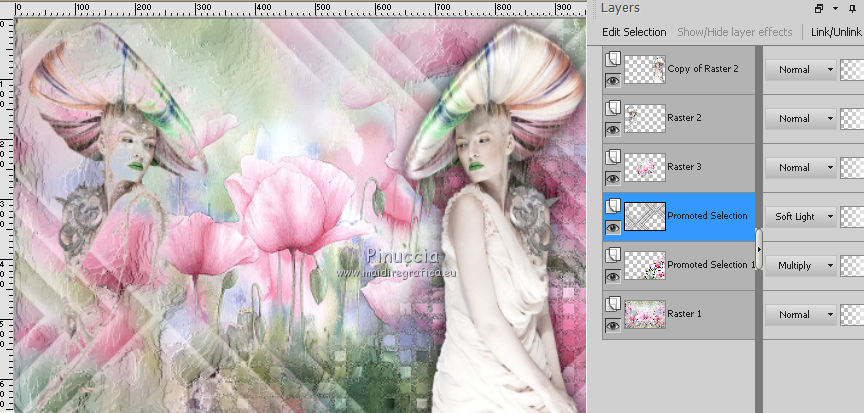Select the Raster 3 layer thumbnail
The width and height of the screenshot is (864, 413).
[x=644, y=167]
